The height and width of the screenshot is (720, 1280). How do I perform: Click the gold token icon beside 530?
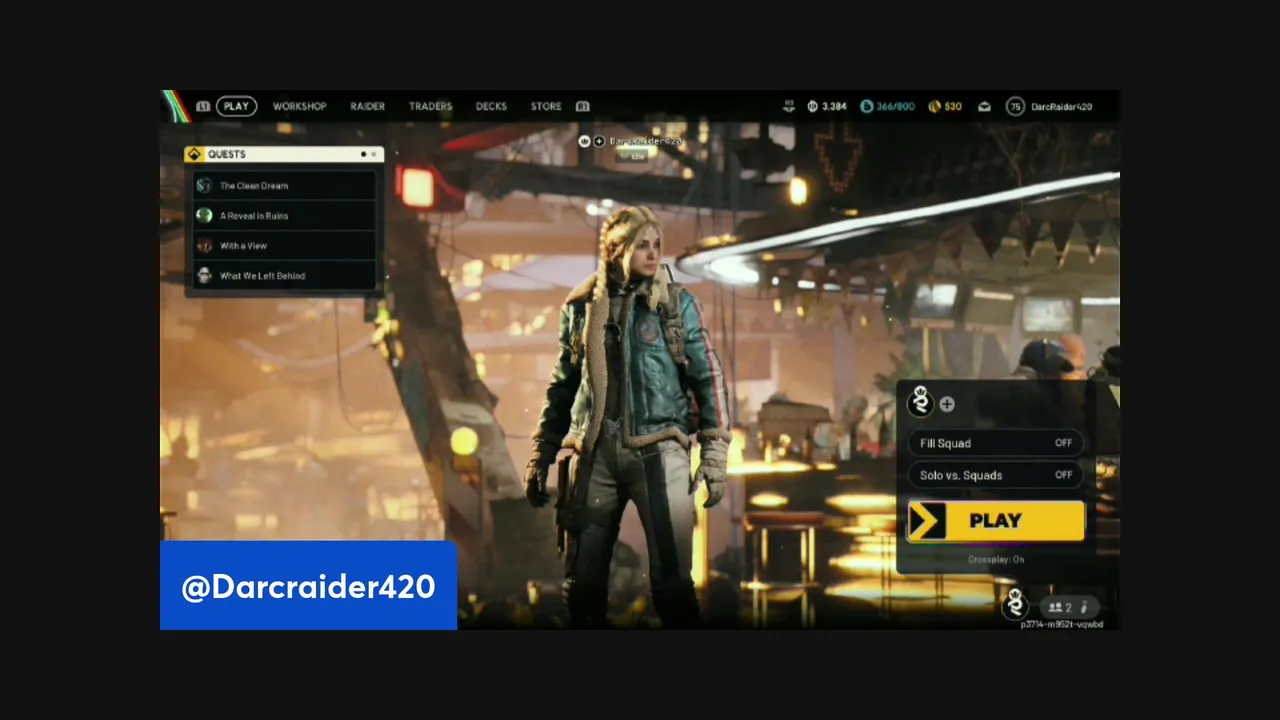(934, 106)
